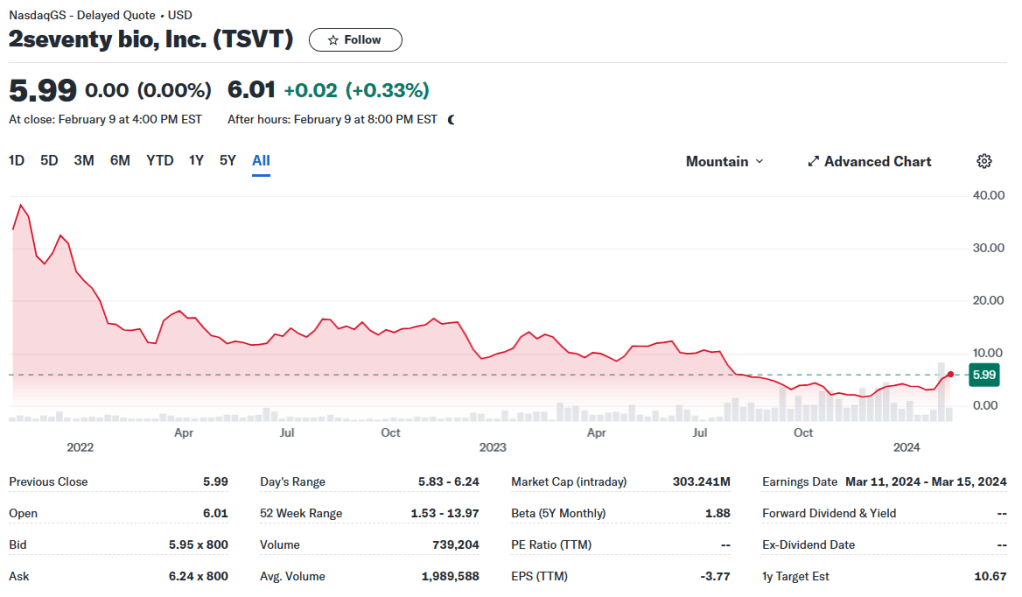
Task: Select YTD time range
Action: point(160,160)
